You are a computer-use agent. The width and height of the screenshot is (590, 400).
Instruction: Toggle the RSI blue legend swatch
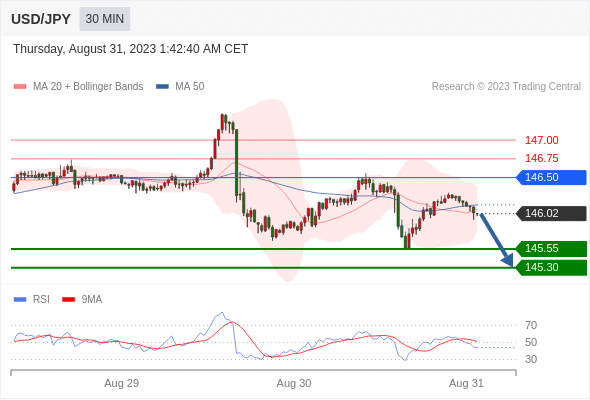point(20,300)
